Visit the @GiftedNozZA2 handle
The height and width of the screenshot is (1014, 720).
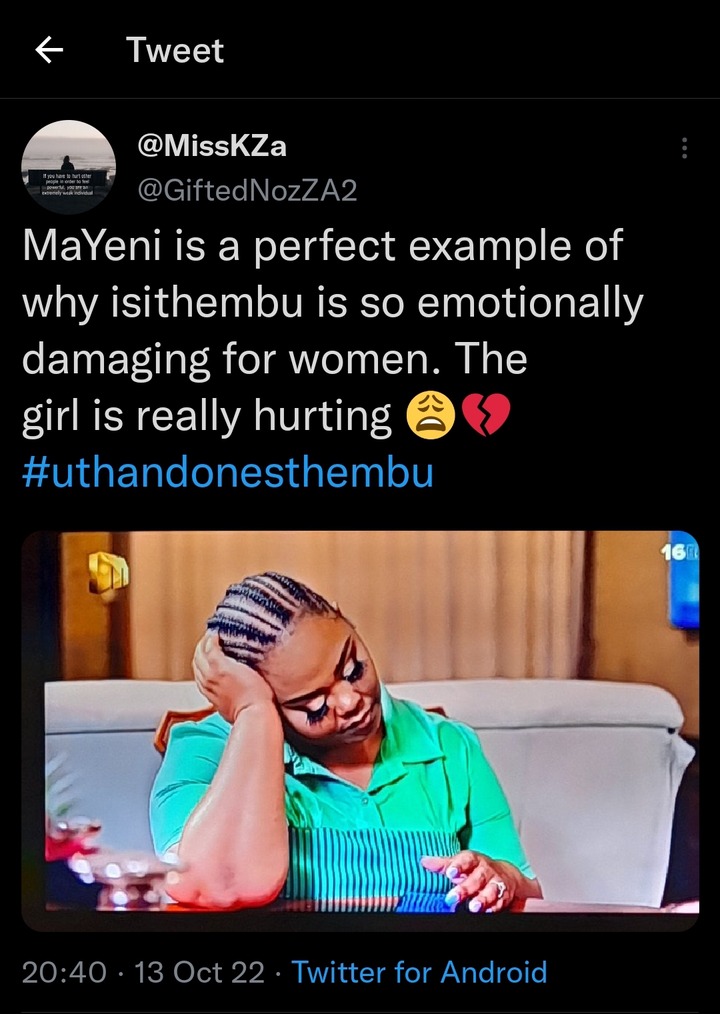[x=245, y=190]
